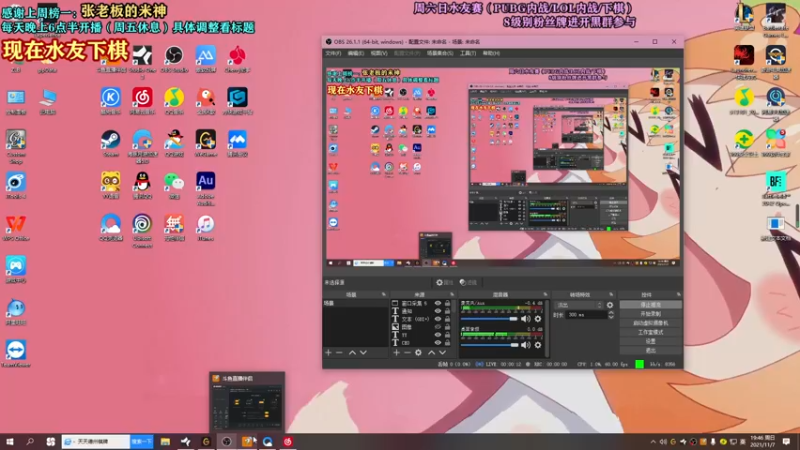Toggle lock on image source
This screenshot has width=800, height=450.
point(447,327)
